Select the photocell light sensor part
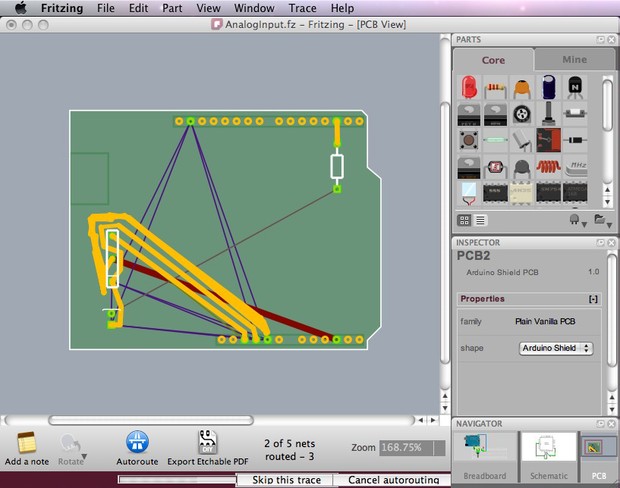The image size is (620, 488). coord(495,167)
